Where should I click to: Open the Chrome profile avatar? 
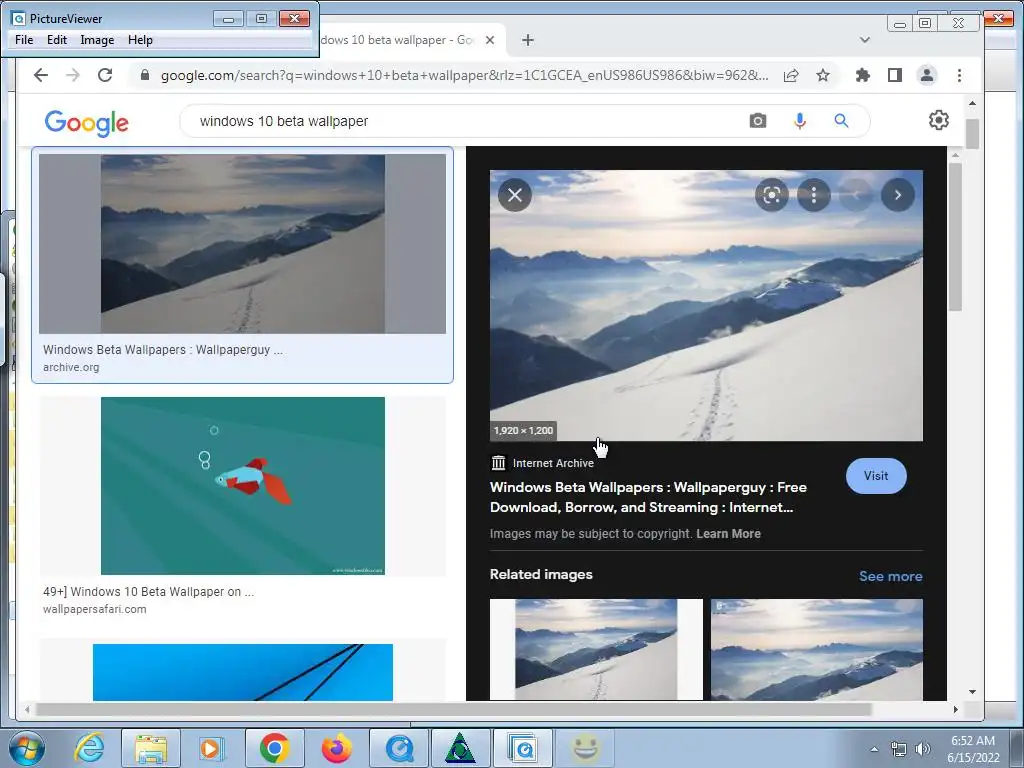click(927, 75)
